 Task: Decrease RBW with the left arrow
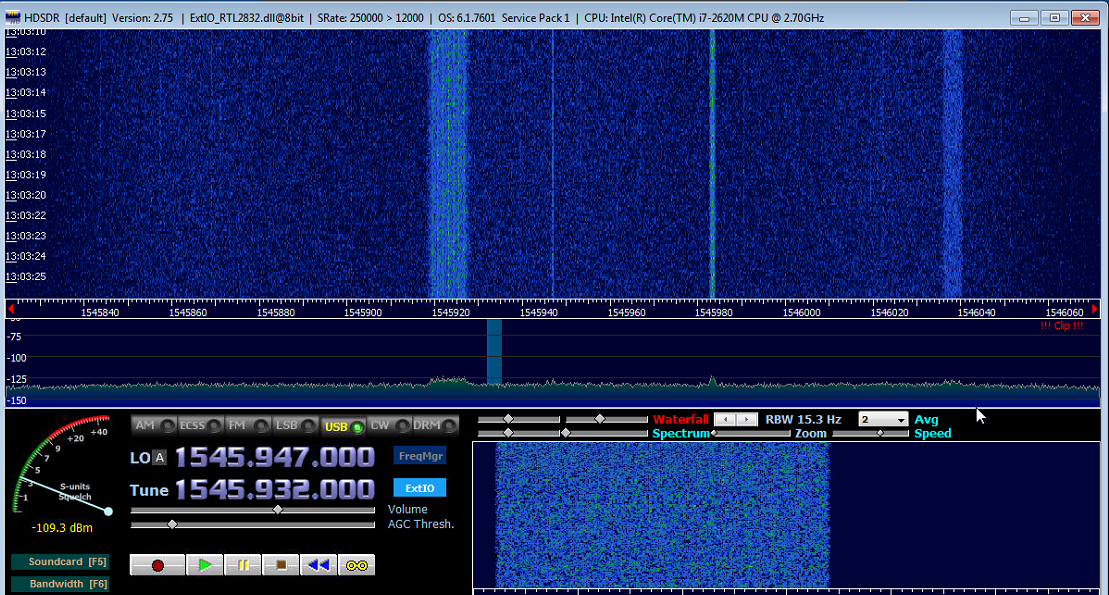[x=725, y=420]
